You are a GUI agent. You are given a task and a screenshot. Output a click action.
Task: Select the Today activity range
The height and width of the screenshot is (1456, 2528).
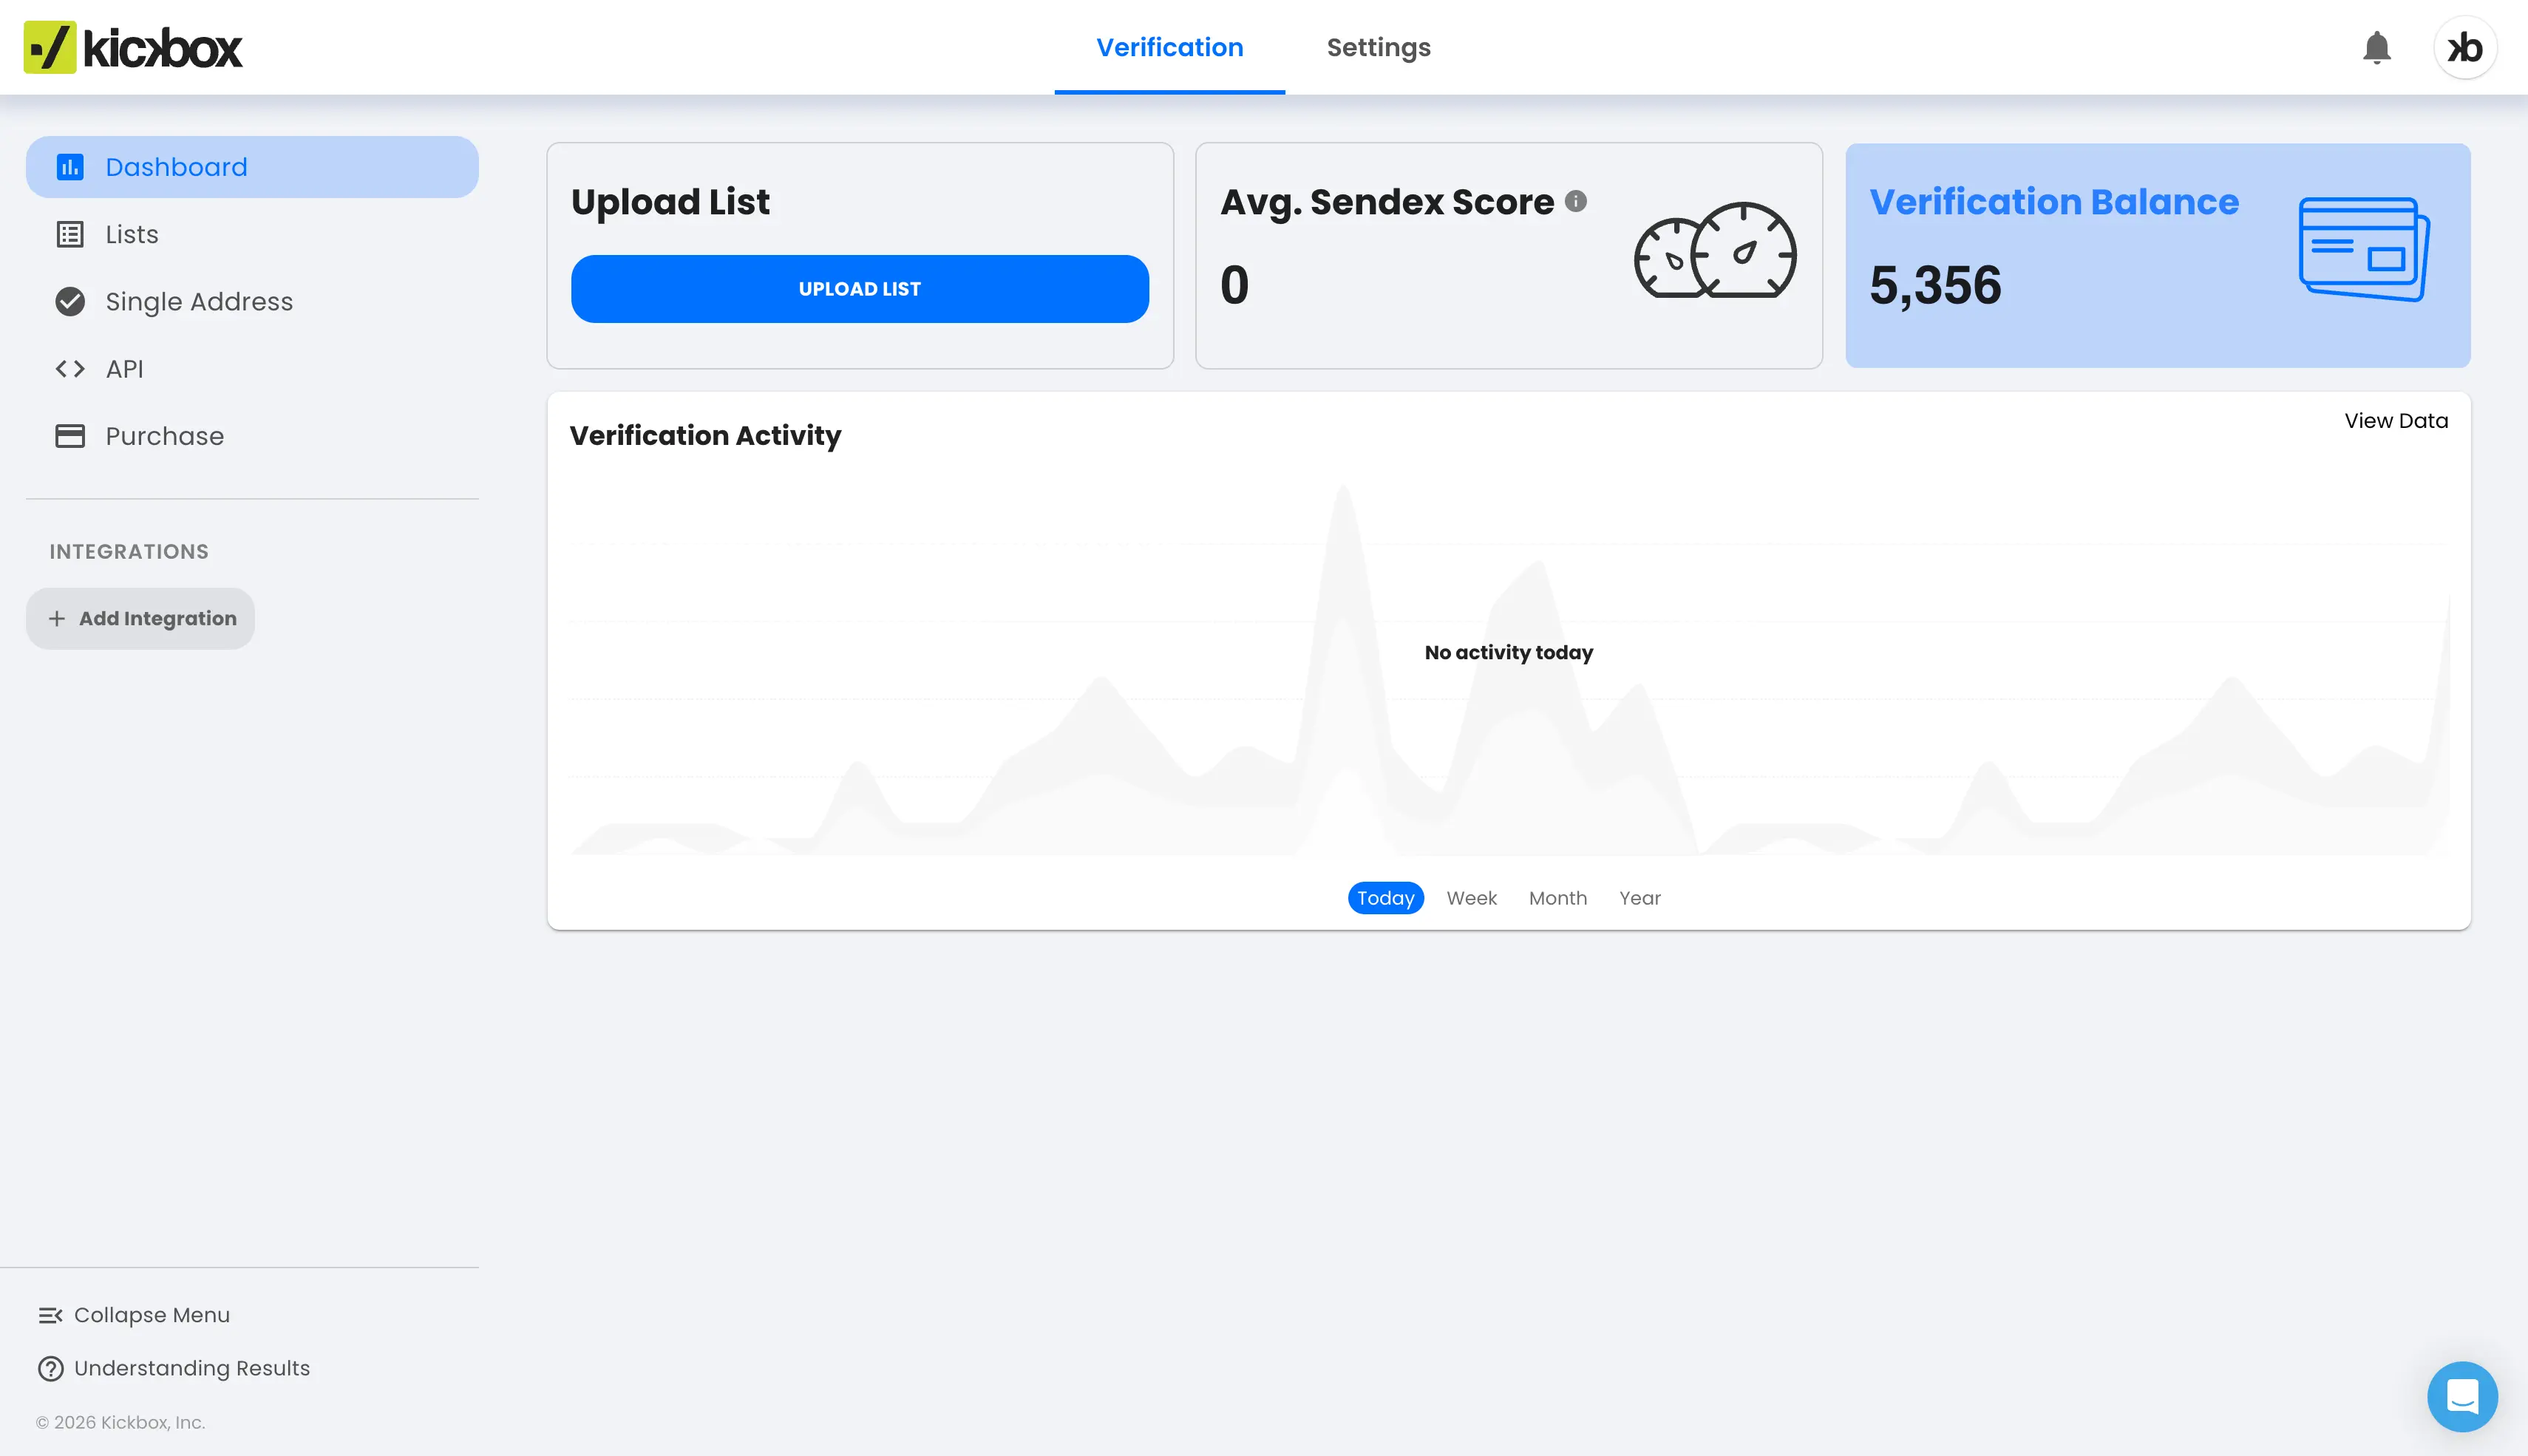1385,898
